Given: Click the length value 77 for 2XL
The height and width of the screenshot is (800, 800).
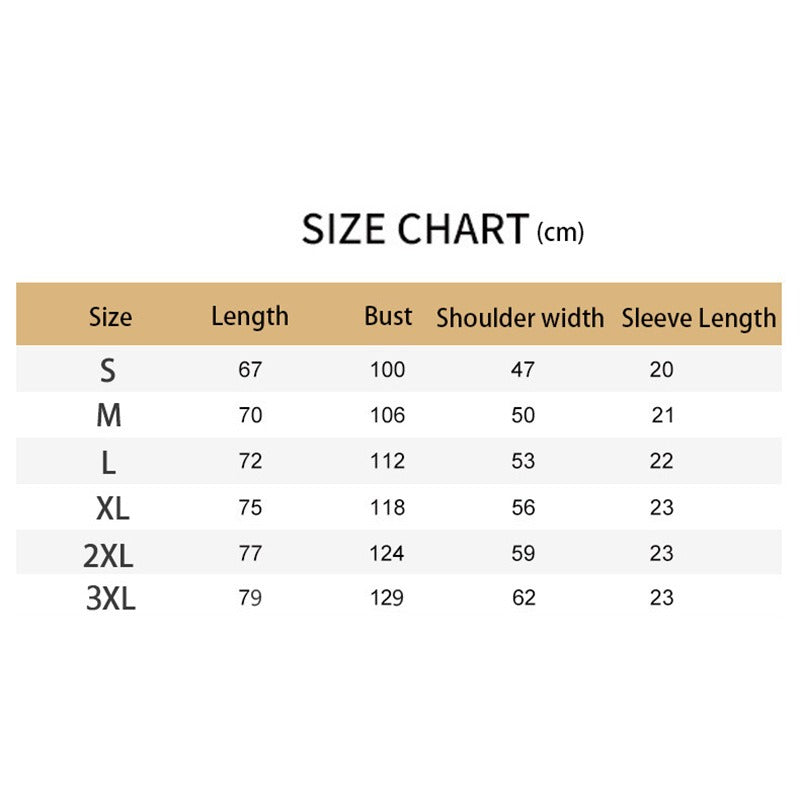Looking at the screenshot, I should [250, 553].
